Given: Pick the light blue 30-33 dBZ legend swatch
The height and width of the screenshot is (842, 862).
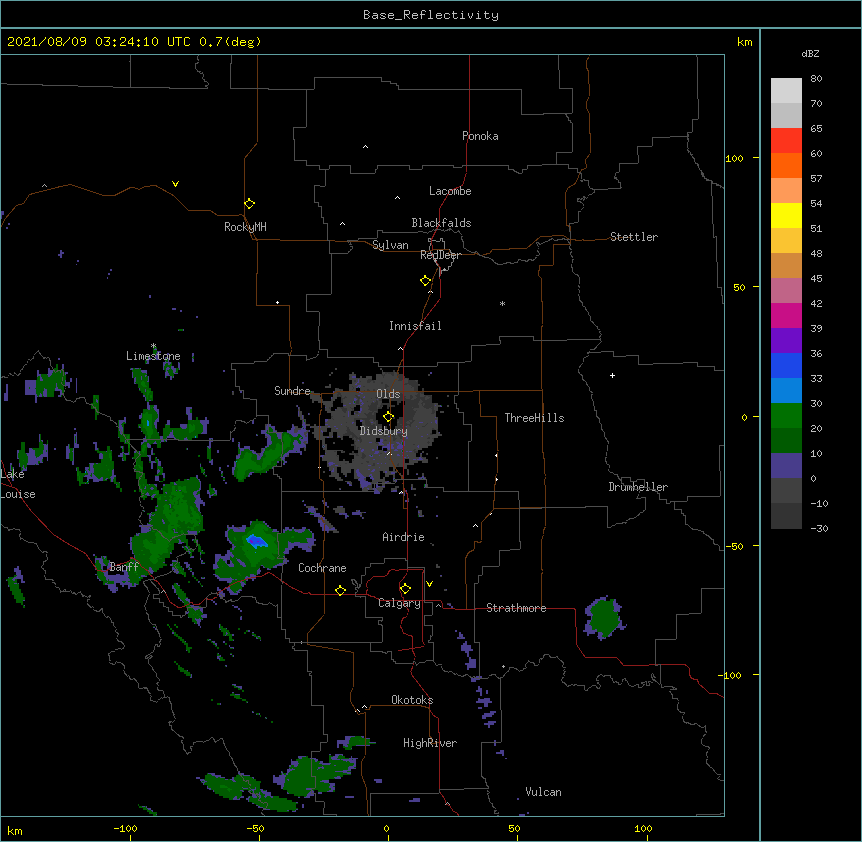Looking at the screenshot, I should click(786, 390).
